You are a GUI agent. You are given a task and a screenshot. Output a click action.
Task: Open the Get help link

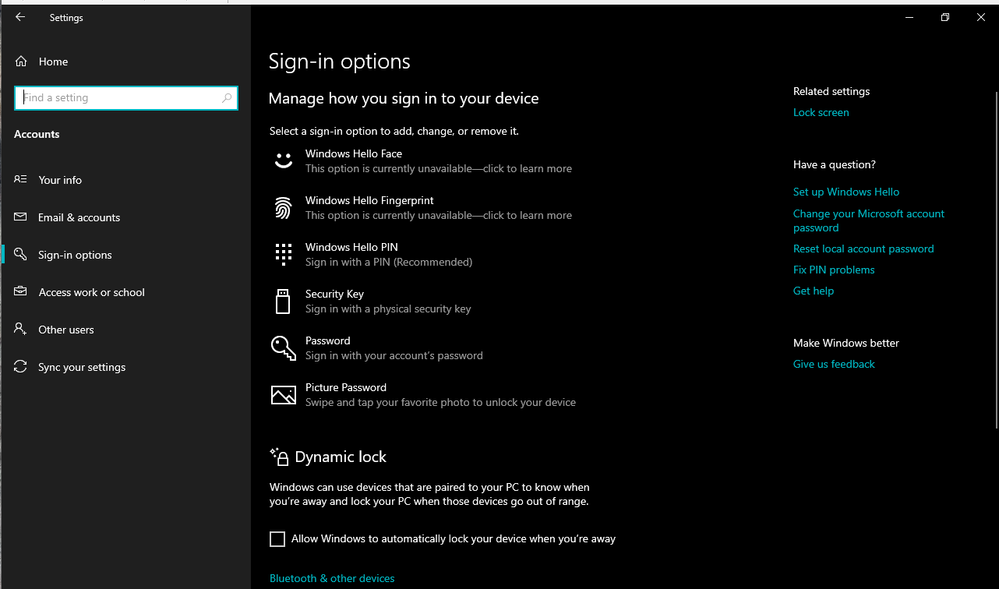[813, 291]
